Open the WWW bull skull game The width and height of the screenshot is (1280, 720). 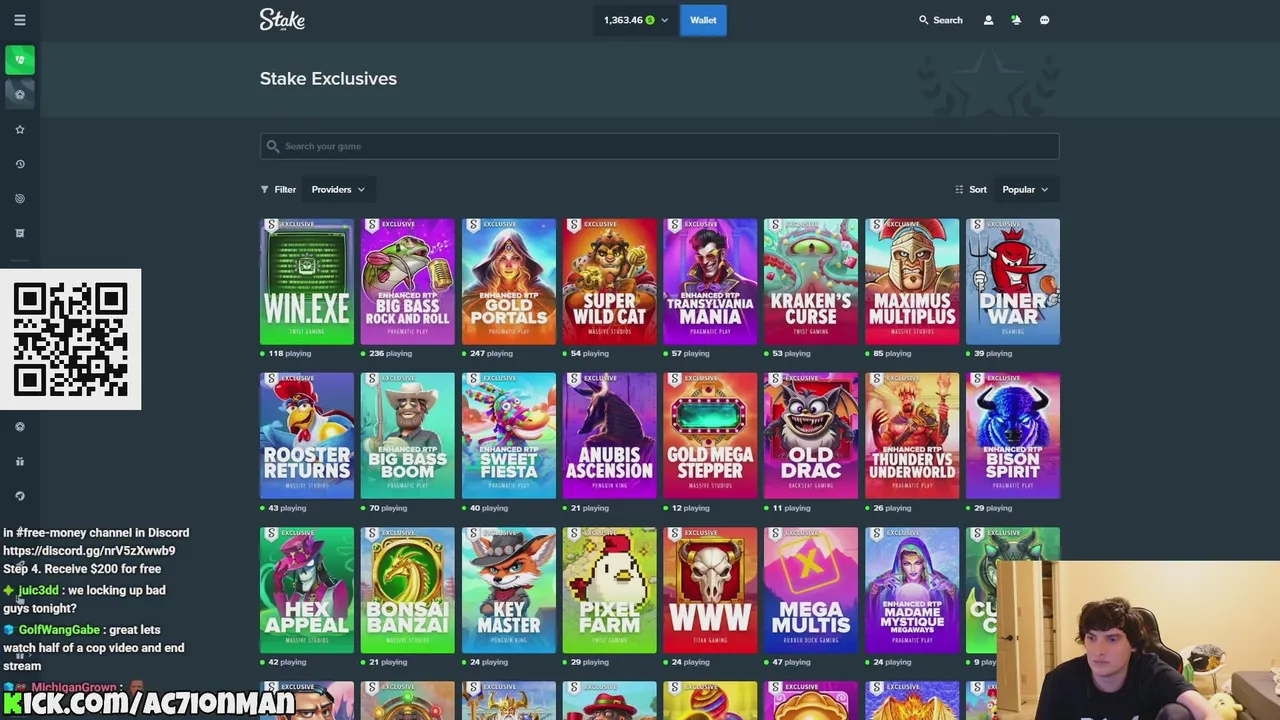[x=710, y=590]
